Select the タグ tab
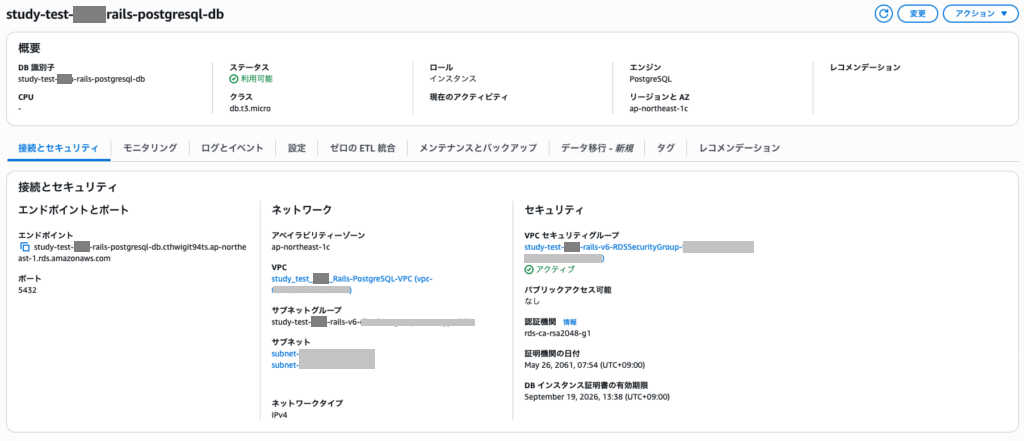The image size is (1024, 441). pyautogui.click(x=665, y=148)
